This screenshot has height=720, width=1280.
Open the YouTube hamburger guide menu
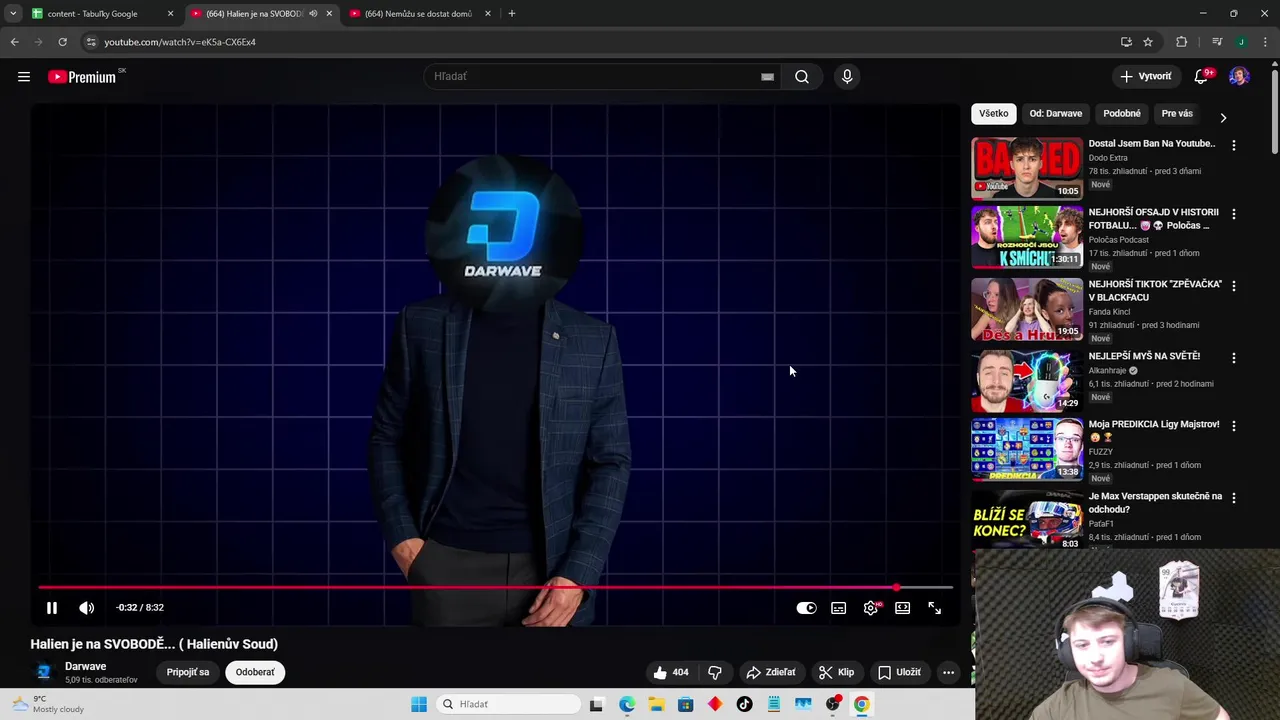[x=24, y=77]
